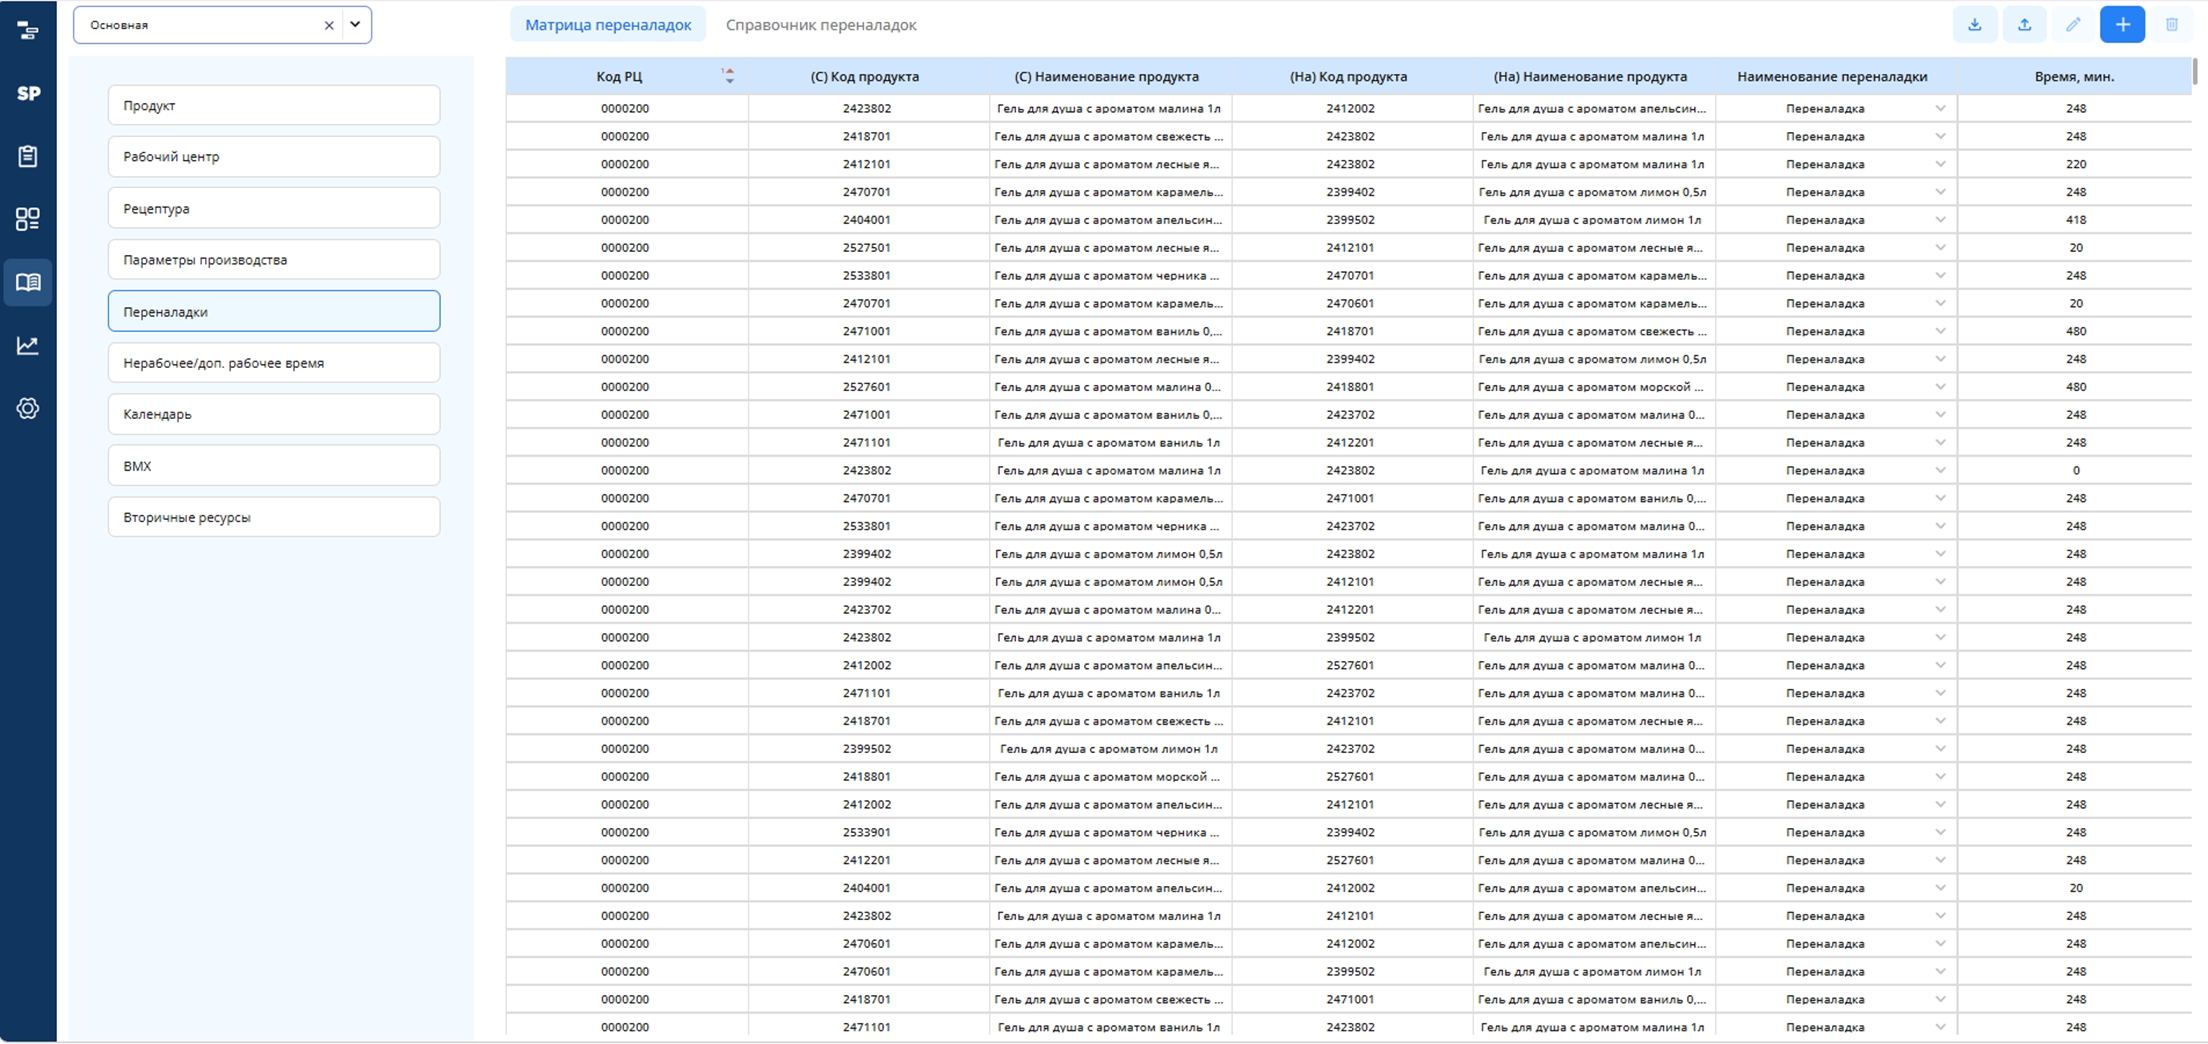Click (На) Код продукта column header
This screenshot has width=2208, height=1044.
point(1349,76)
